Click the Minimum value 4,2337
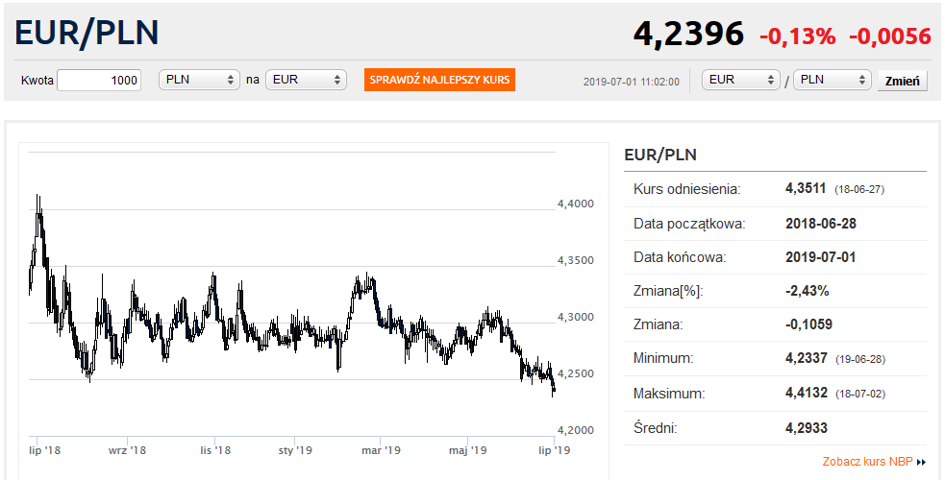The width and height of the screenshot is (945, 480). [x=806, y=358]
